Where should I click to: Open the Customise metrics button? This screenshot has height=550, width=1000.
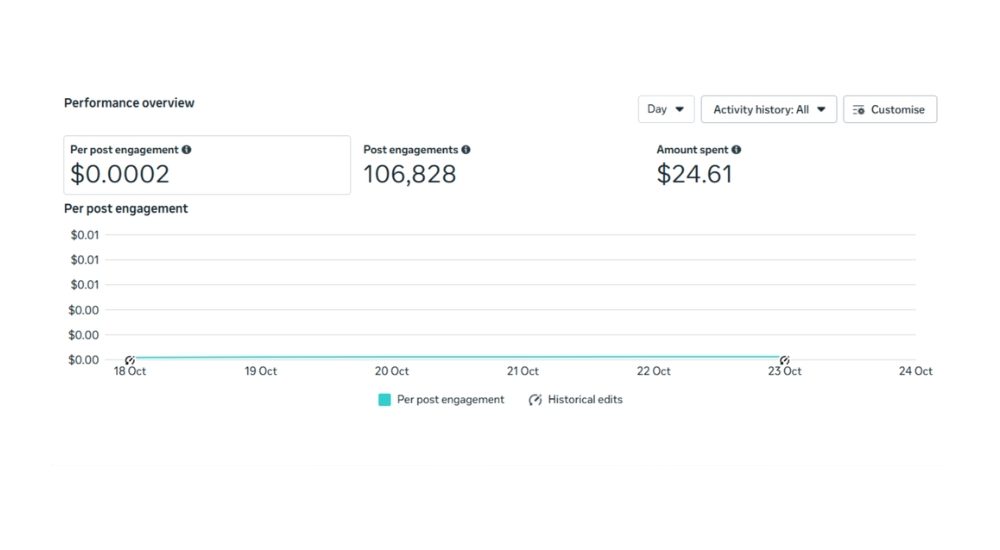click(x=890, y=110)
